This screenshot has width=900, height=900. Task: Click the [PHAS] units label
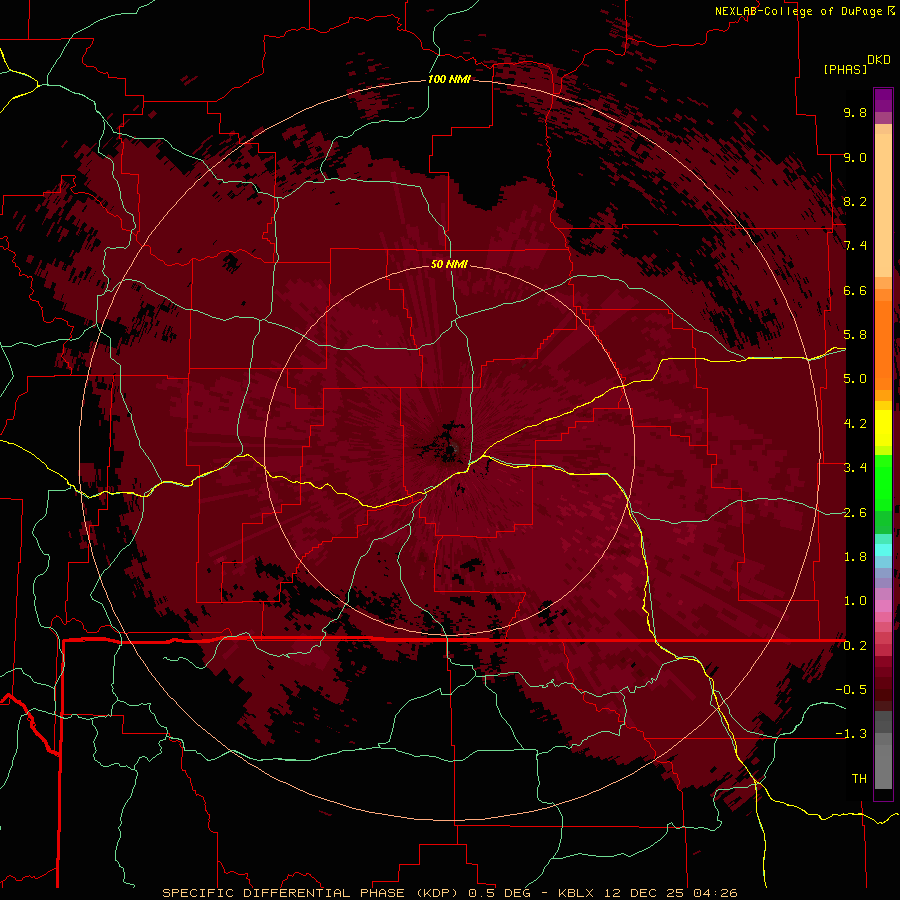click(845, 69)
